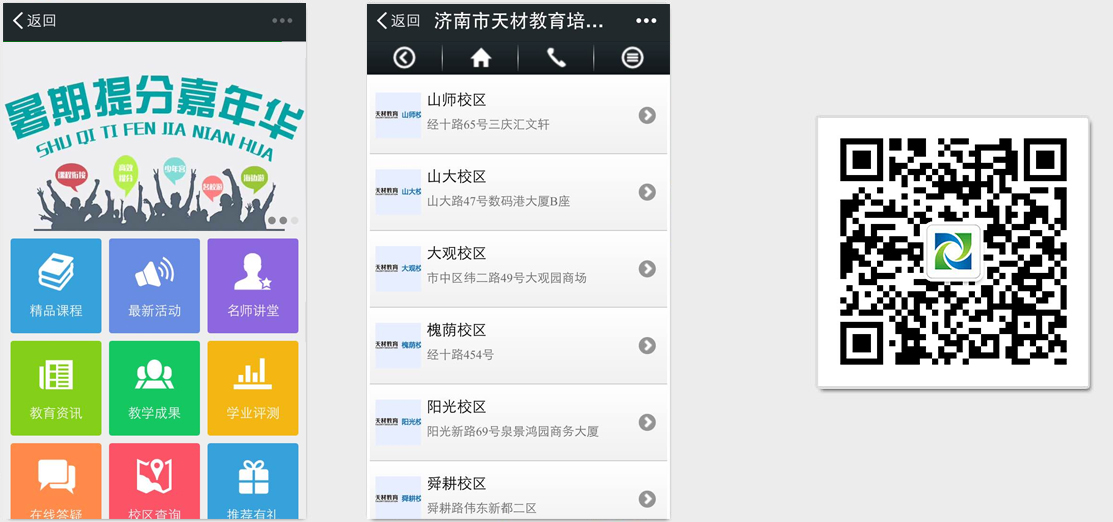Open the 名师讲堂 tile
The height and width of the screenshot is (522, 1113).
tap(252, 285)
